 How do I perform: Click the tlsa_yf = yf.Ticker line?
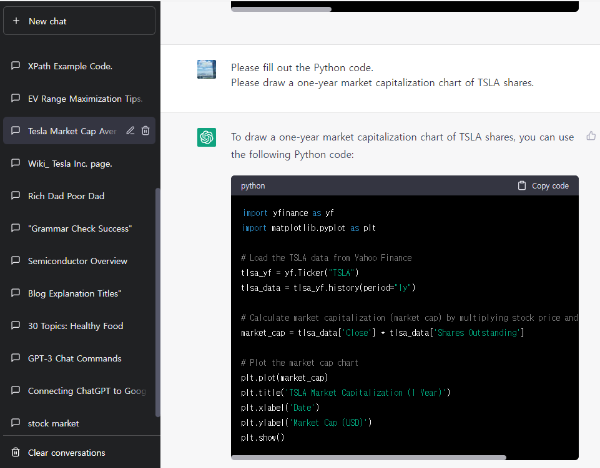[x=300, y=273]
